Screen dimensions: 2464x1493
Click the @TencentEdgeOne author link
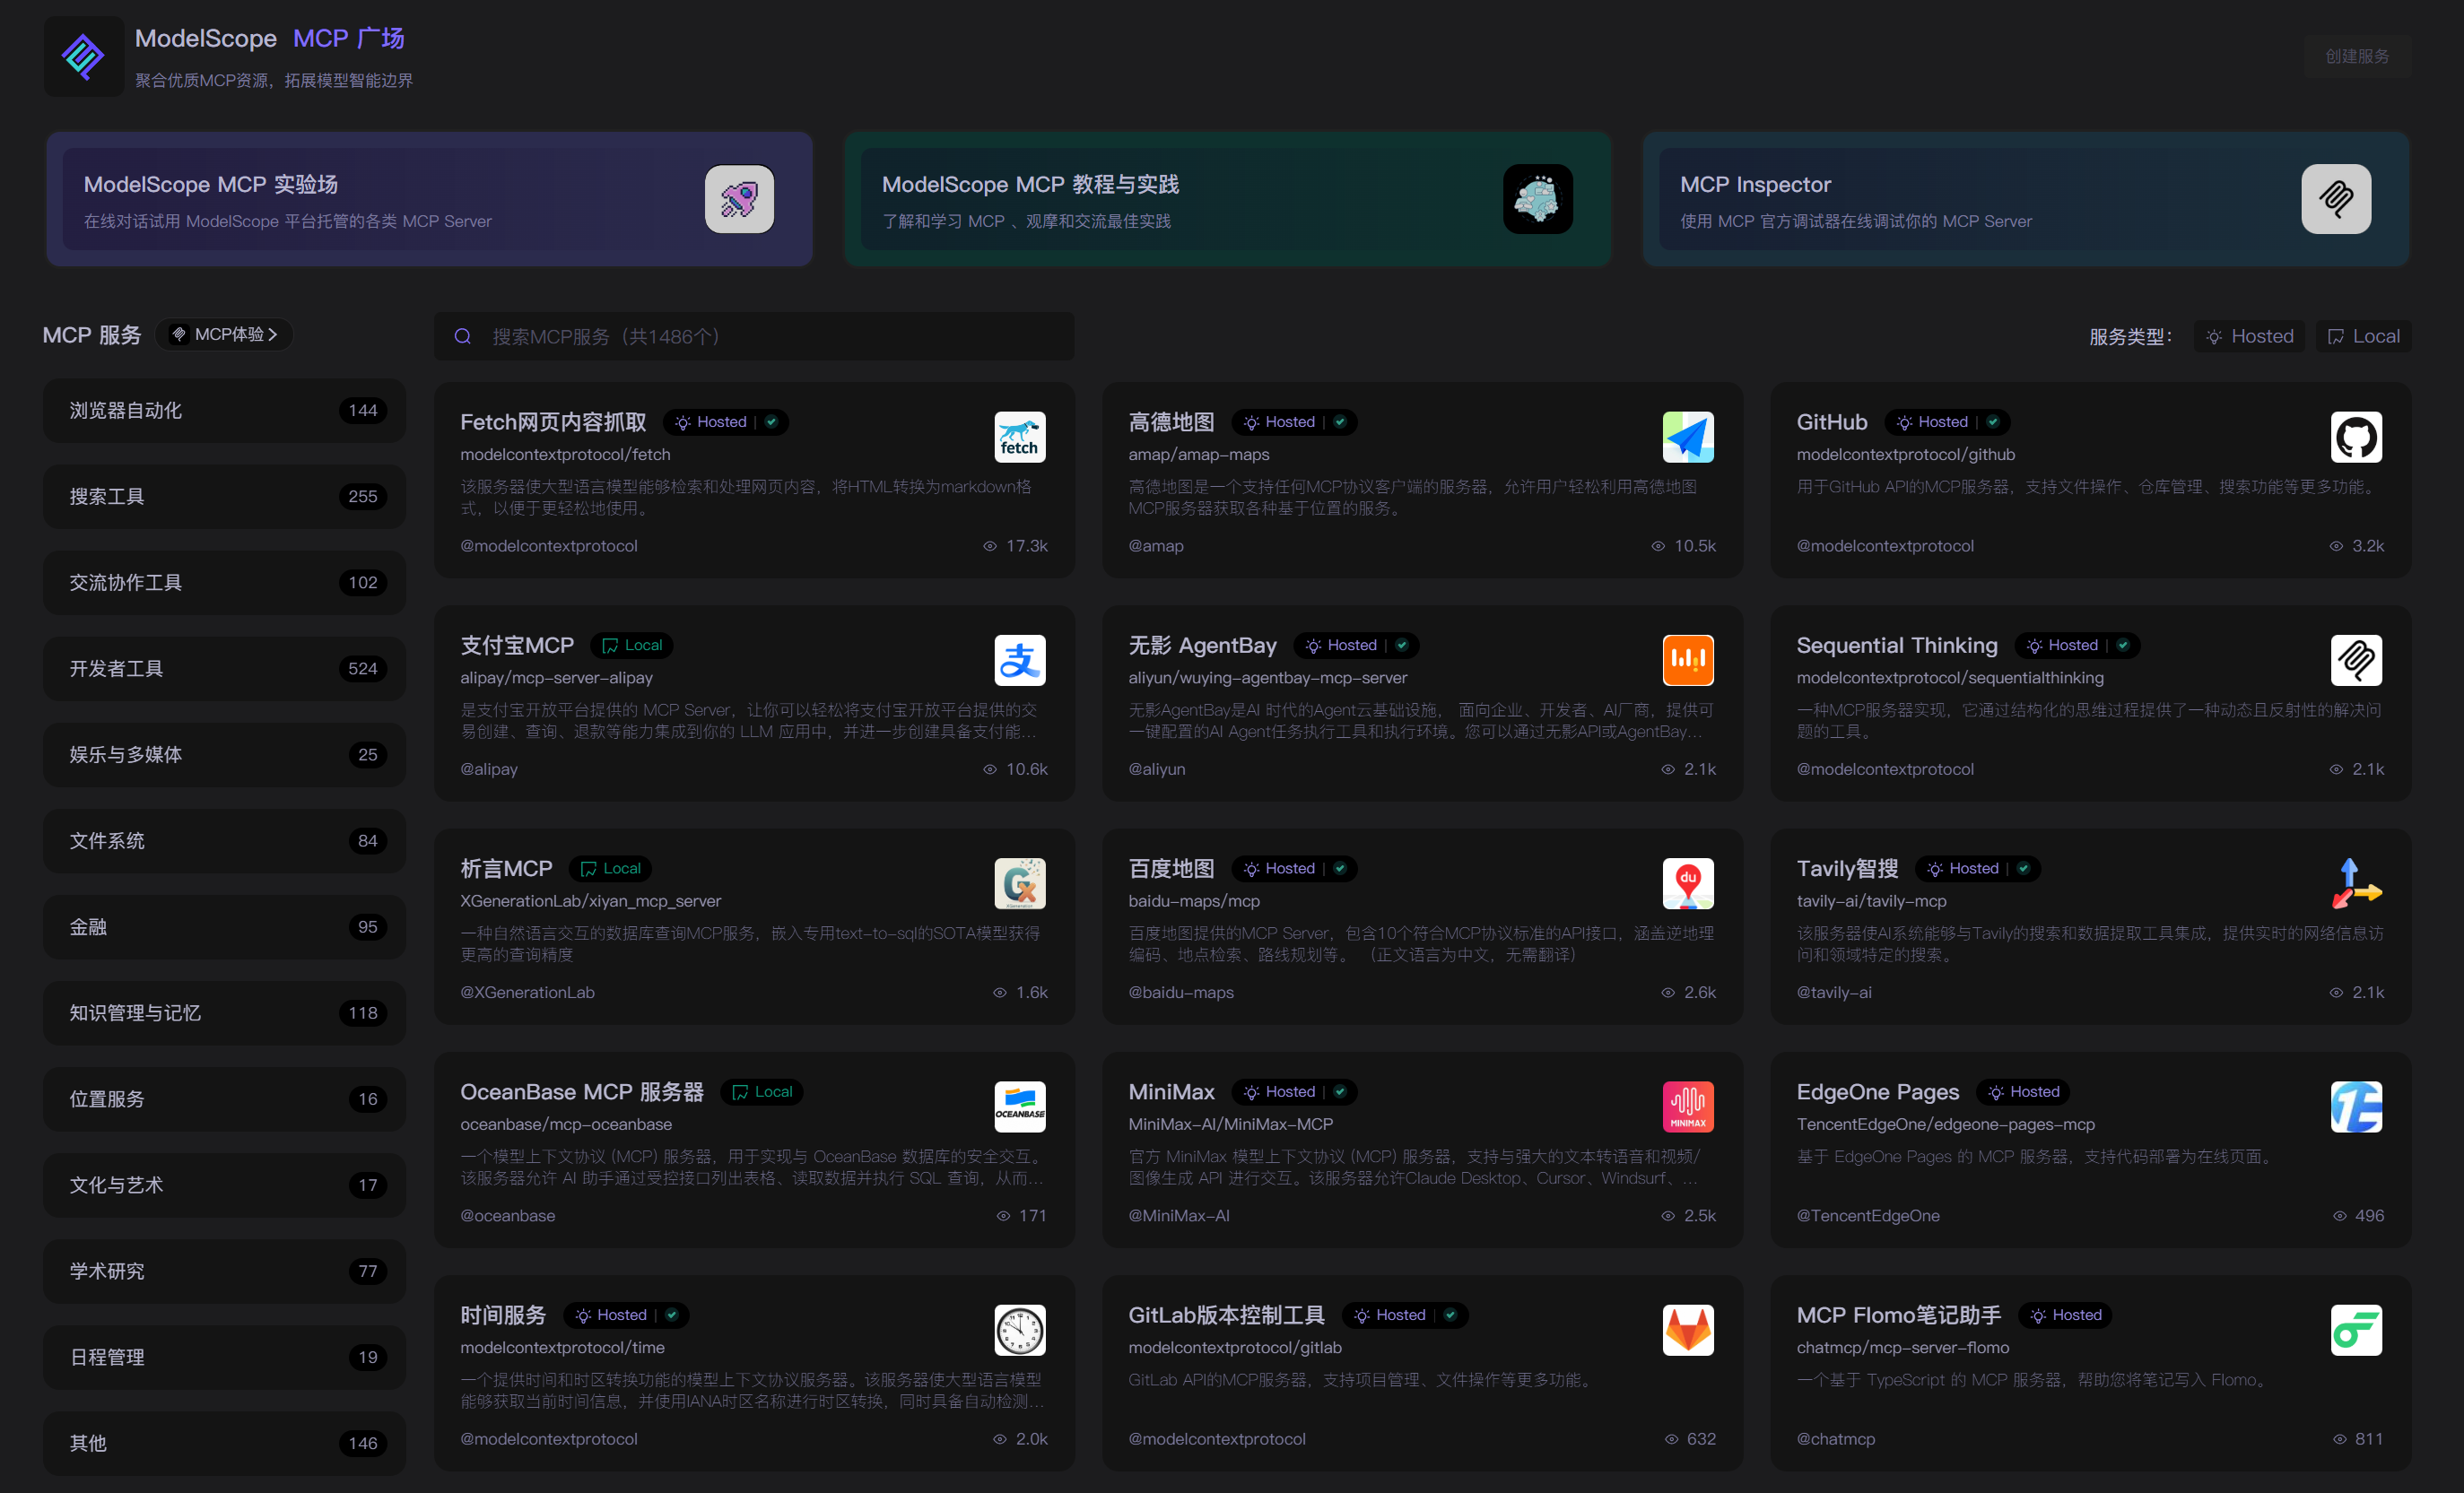(x=1867, y=1216)
